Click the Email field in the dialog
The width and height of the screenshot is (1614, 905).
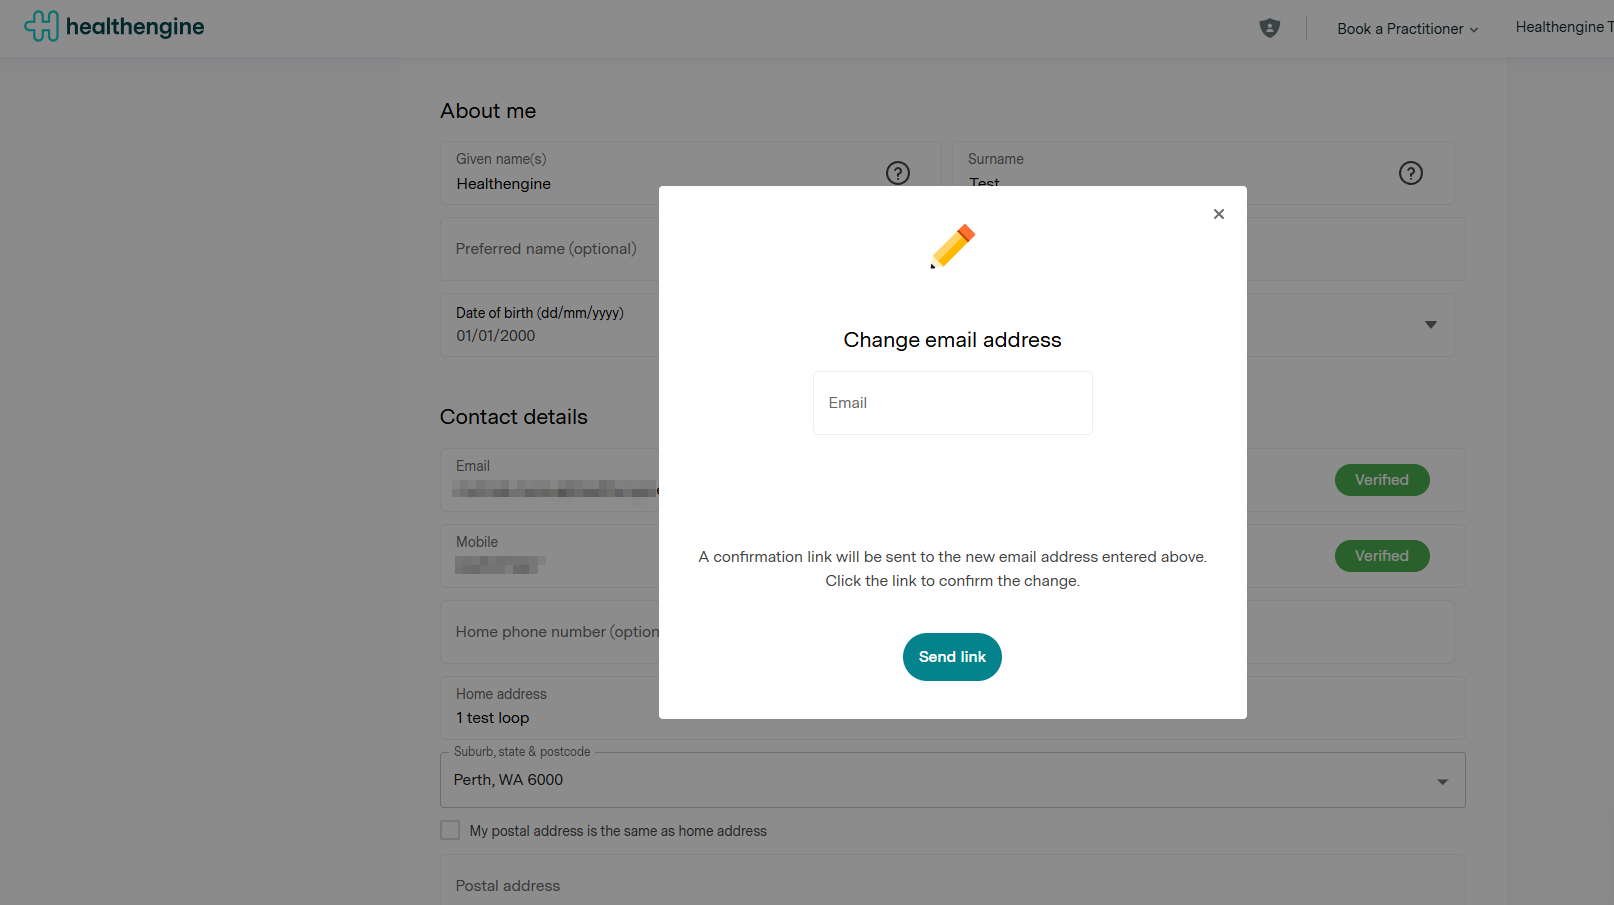pyautogui.click(x=952, y=403)
